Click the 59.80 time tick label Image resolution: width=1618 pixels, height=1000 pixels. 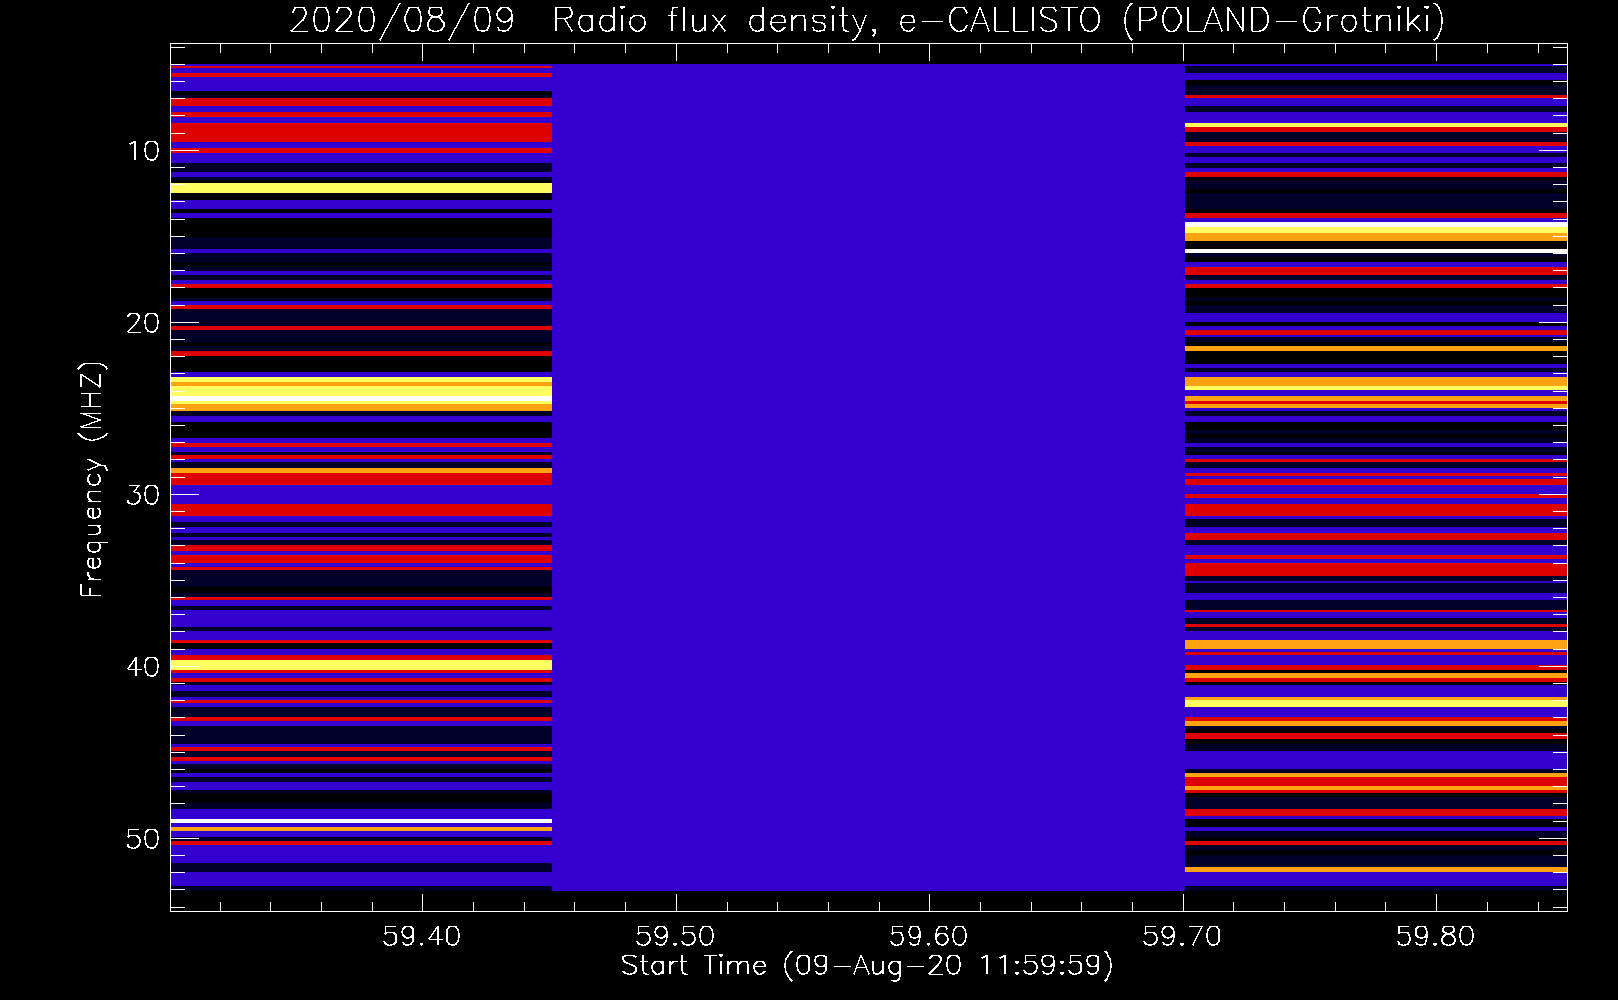1436,936
